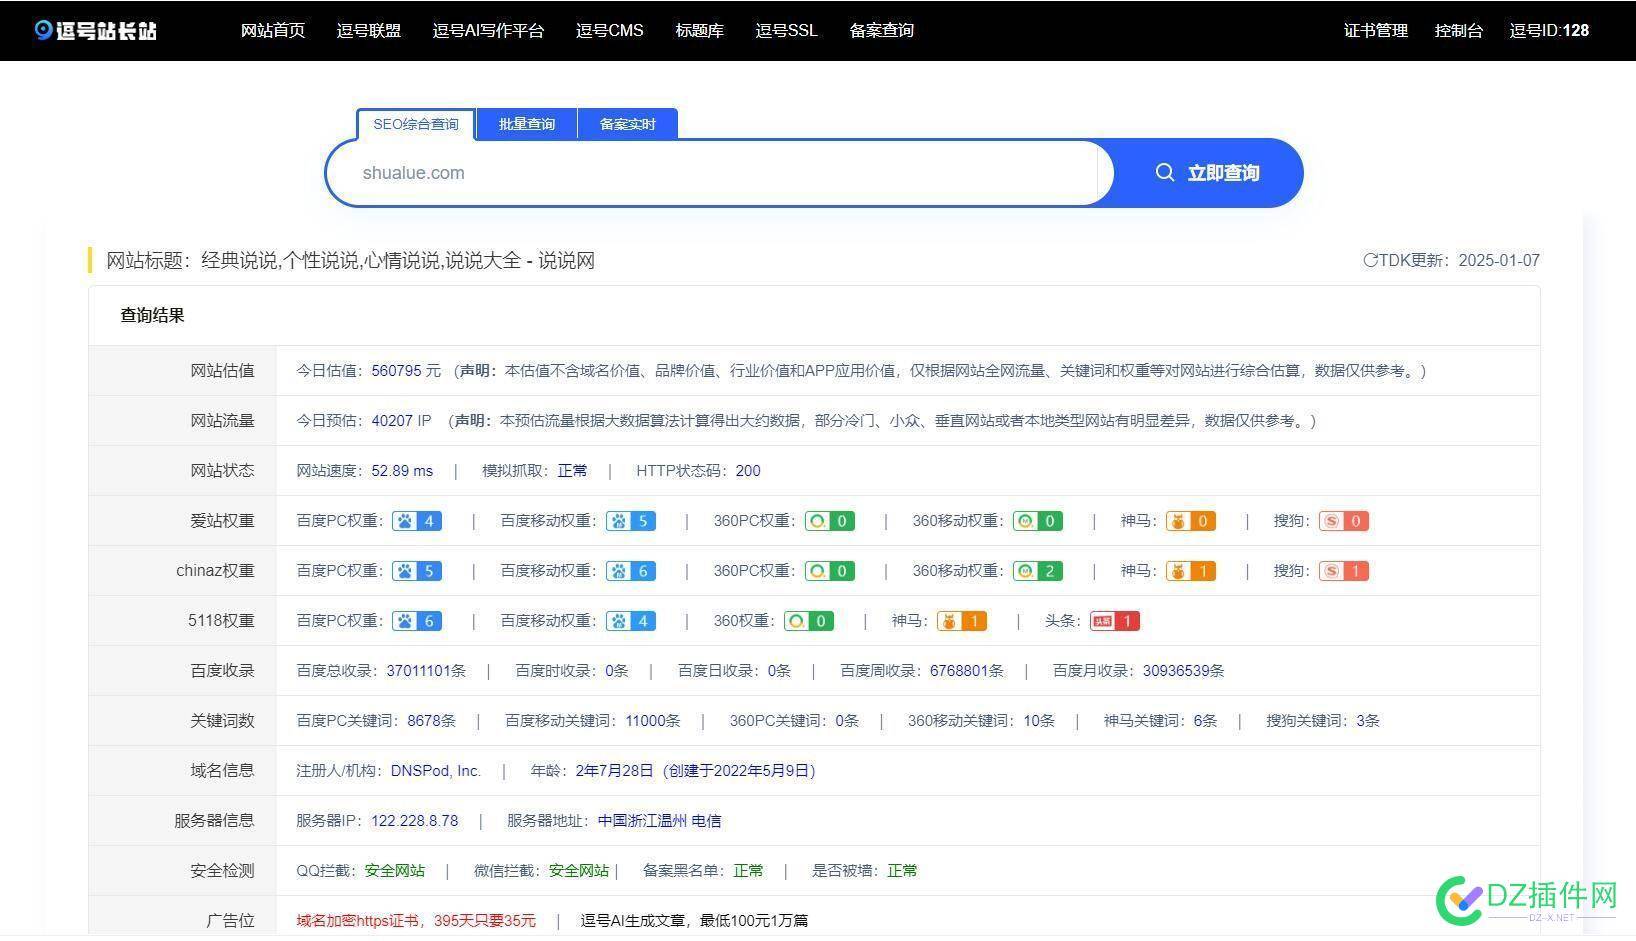Click 百度移动关键词 11000条 value
The height and width of the screenshot is (941, 1636).
pyautogui.click(x=652, y=721)
